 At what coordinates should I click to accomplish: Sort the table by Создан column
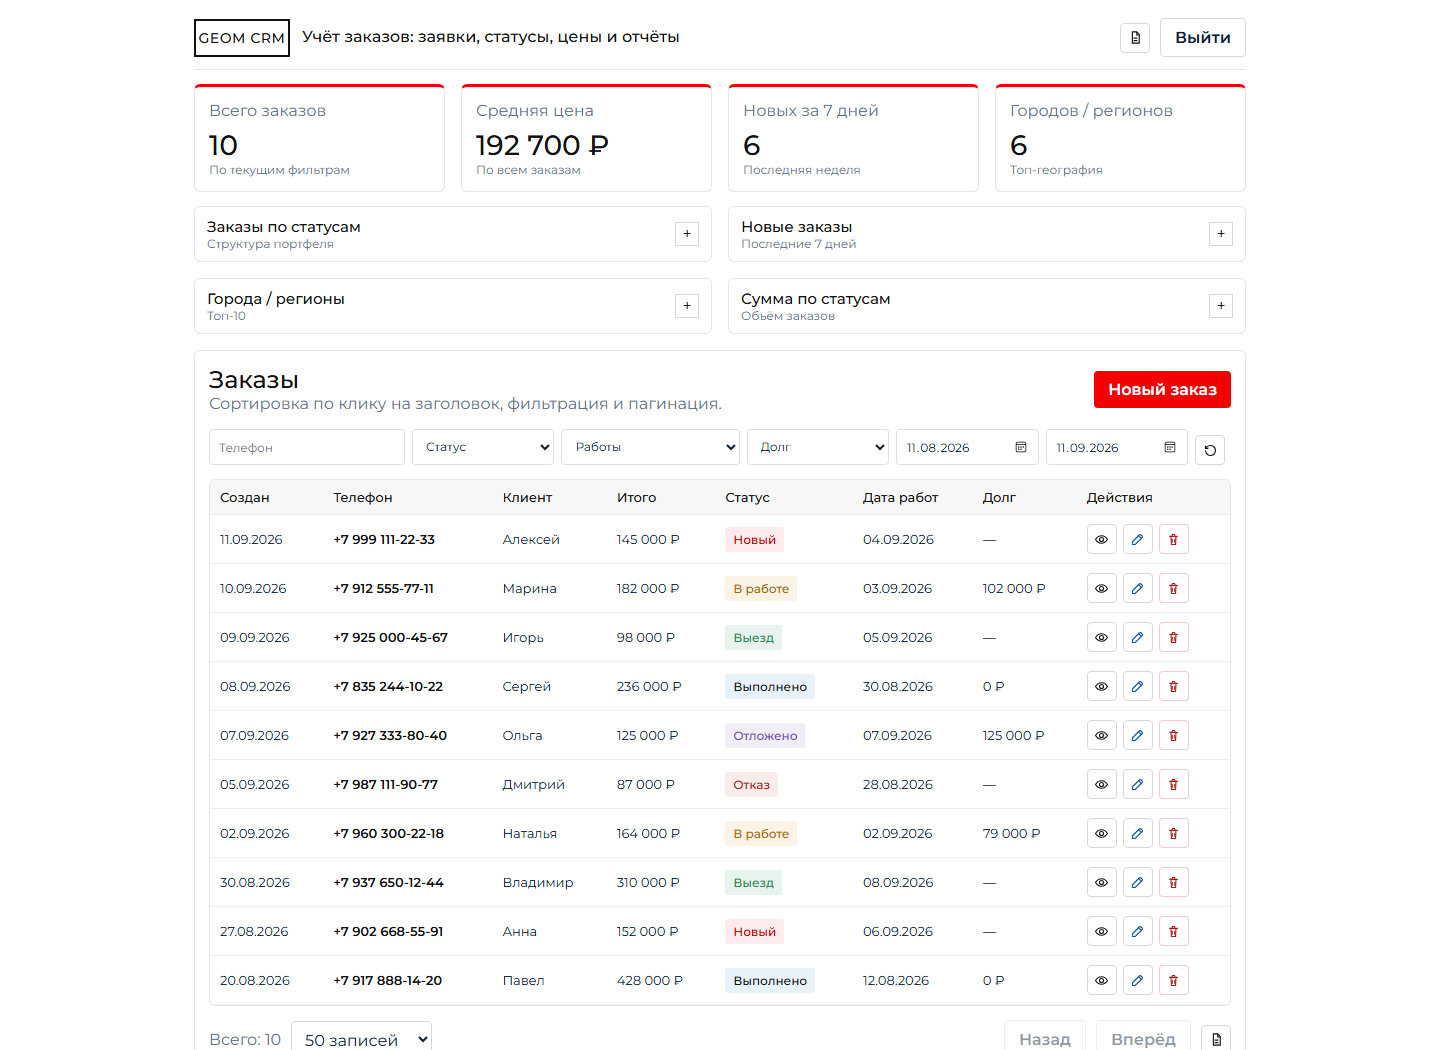coord(245,497)
